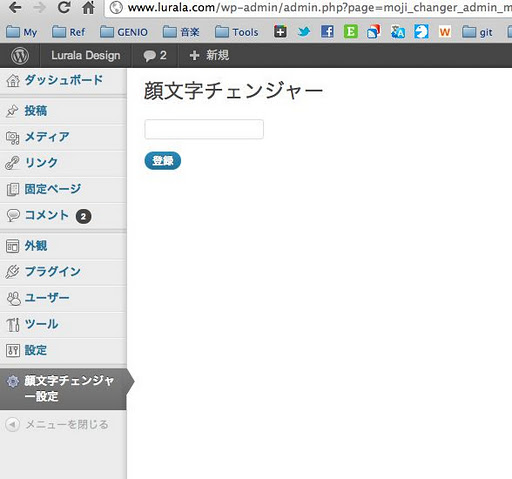Open the Facebook bookmark icon

coord(327,32)
